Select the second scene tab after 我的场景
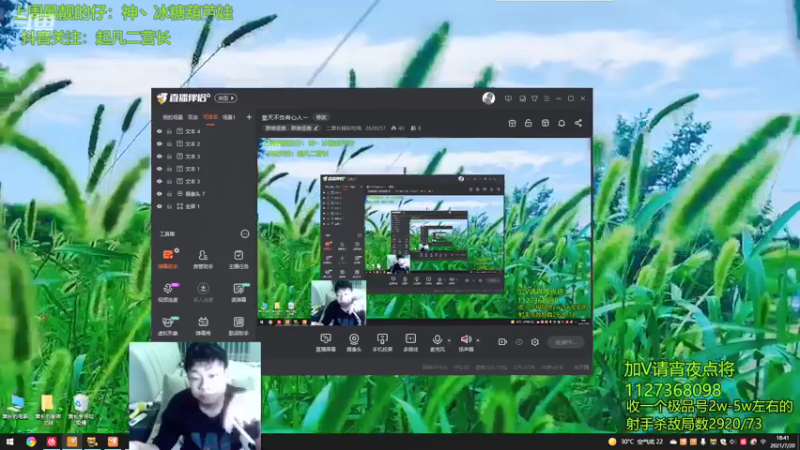800x450 pixels. 193,117
